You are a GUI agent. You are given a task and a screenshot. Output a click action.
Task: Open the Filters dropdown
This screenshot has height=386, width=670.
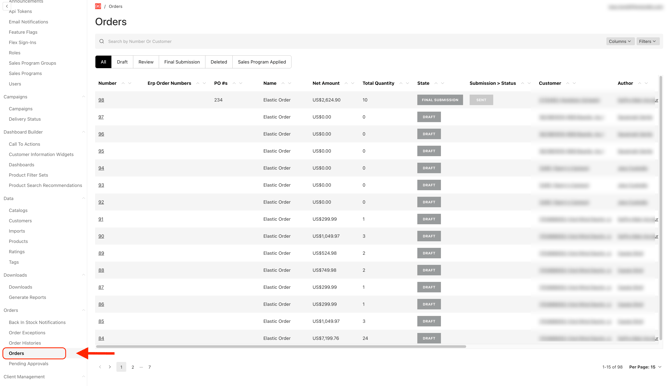coord(648,41)
